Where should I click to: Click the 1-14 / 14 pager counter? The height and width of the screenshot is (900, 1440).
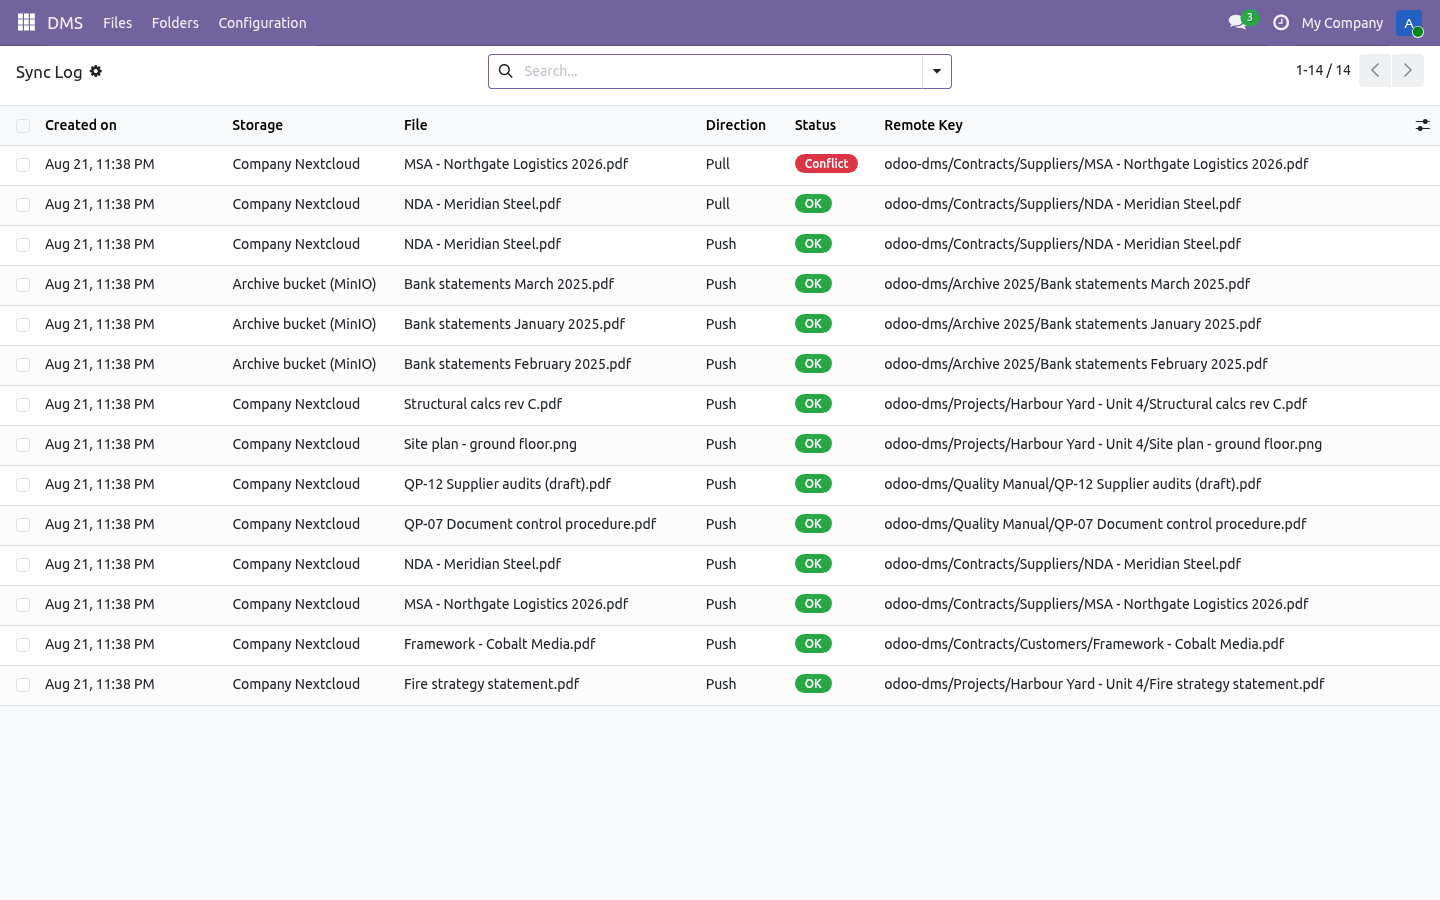point(1323,70)
